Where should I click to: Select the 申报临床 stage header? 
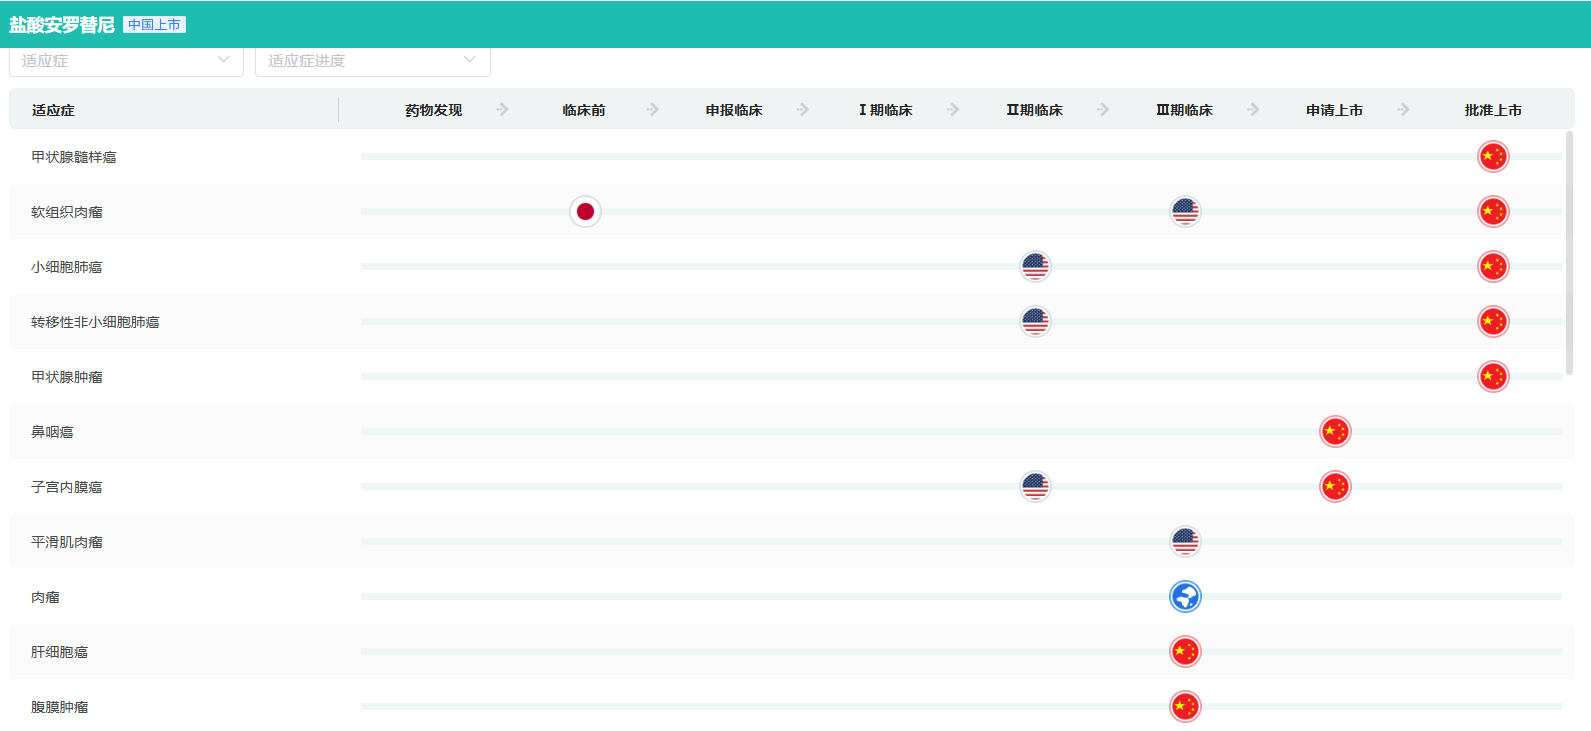(x=734, y=110)
